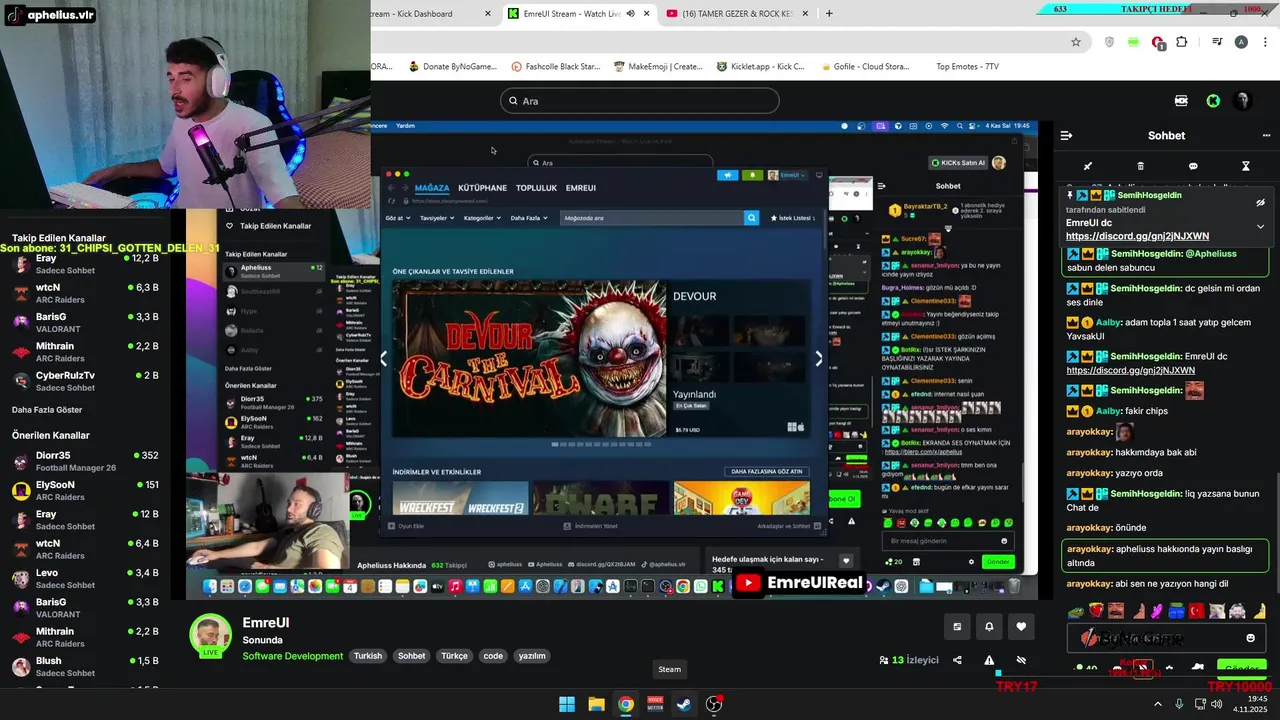Click the hourglass slow mode icon

coord(1246,166)
